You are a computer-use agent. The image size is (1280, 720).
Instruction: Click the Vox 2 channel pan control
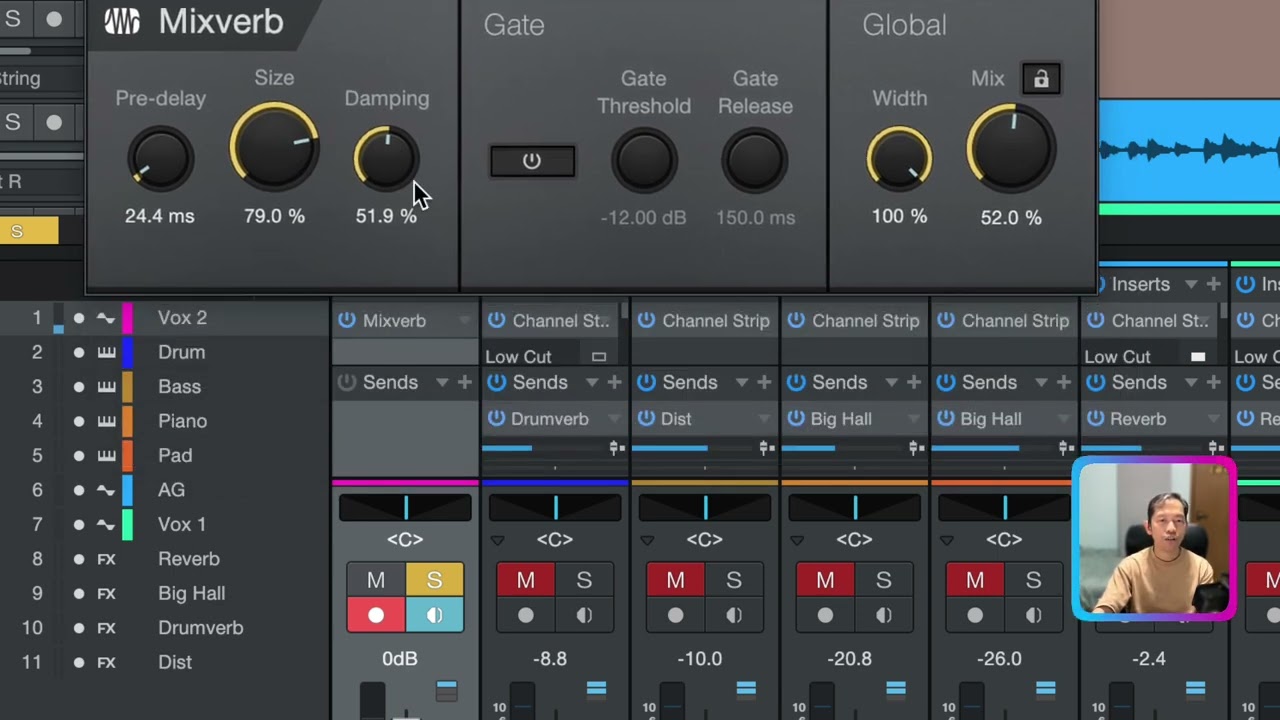pos(405,508)
